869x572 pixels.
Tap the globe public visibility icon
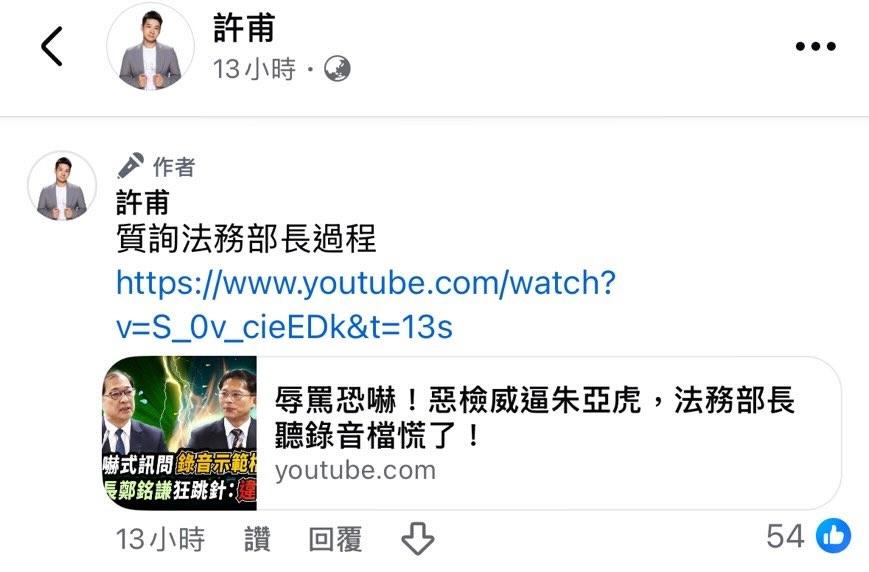[x=337, y=69]
